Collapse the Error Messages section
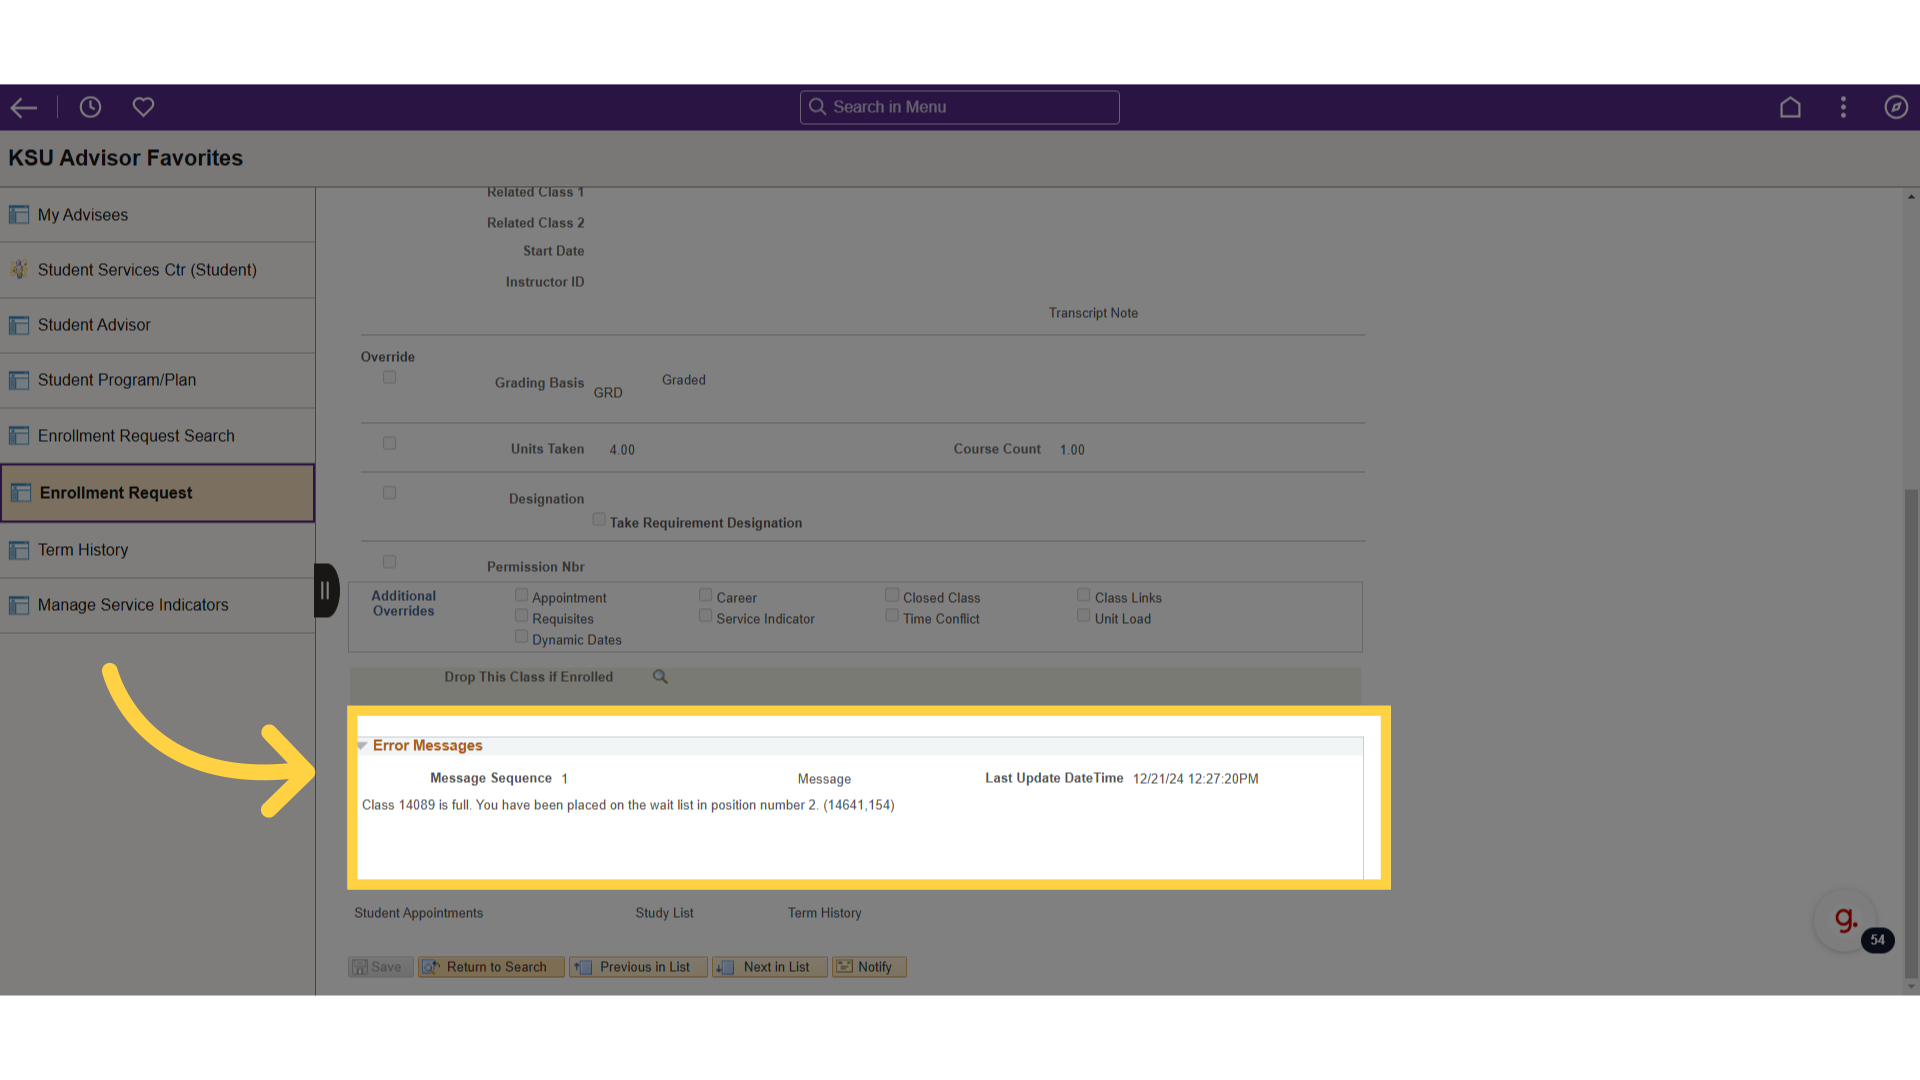The image size is (1920, 1080). (x=362, y=746)
